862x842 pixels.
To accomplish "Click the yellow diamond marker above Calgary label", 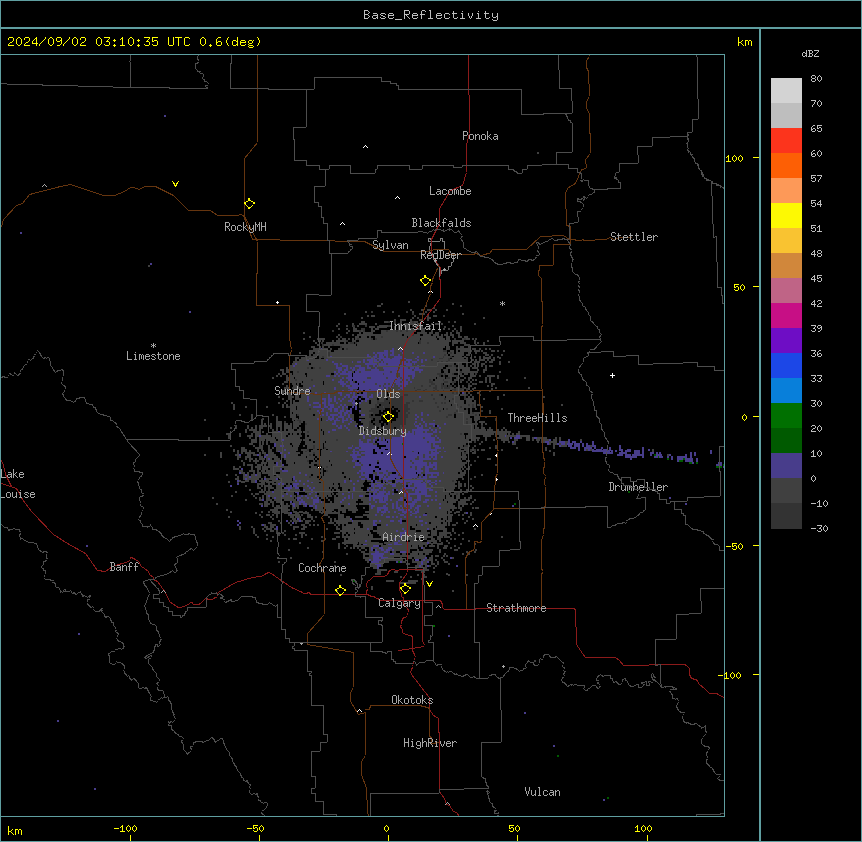I will pyautogui.click(x=405, y=589).
